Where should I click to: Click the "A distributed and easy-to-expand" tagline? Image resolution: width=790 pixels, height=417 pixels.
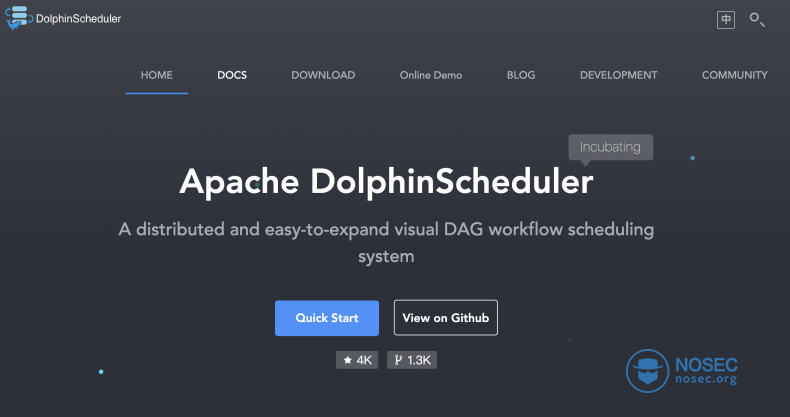(386, 243)
